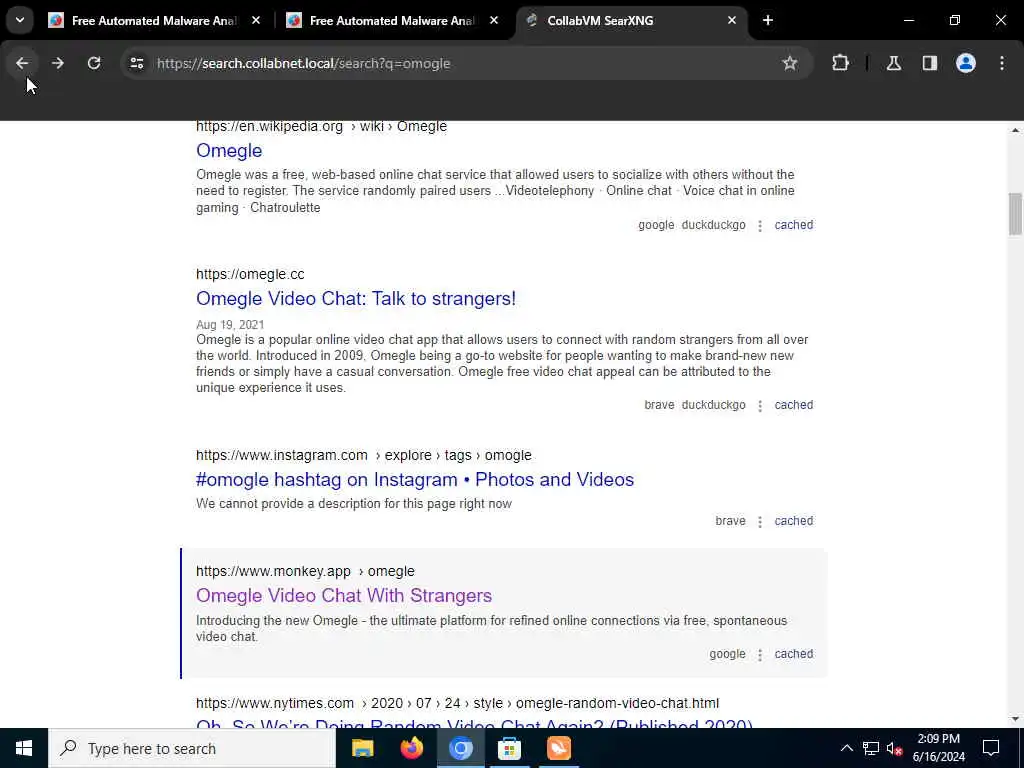This screenshot has height=768, width=1024.
Task: Go forward in browser history
Action: coord(58,63)
